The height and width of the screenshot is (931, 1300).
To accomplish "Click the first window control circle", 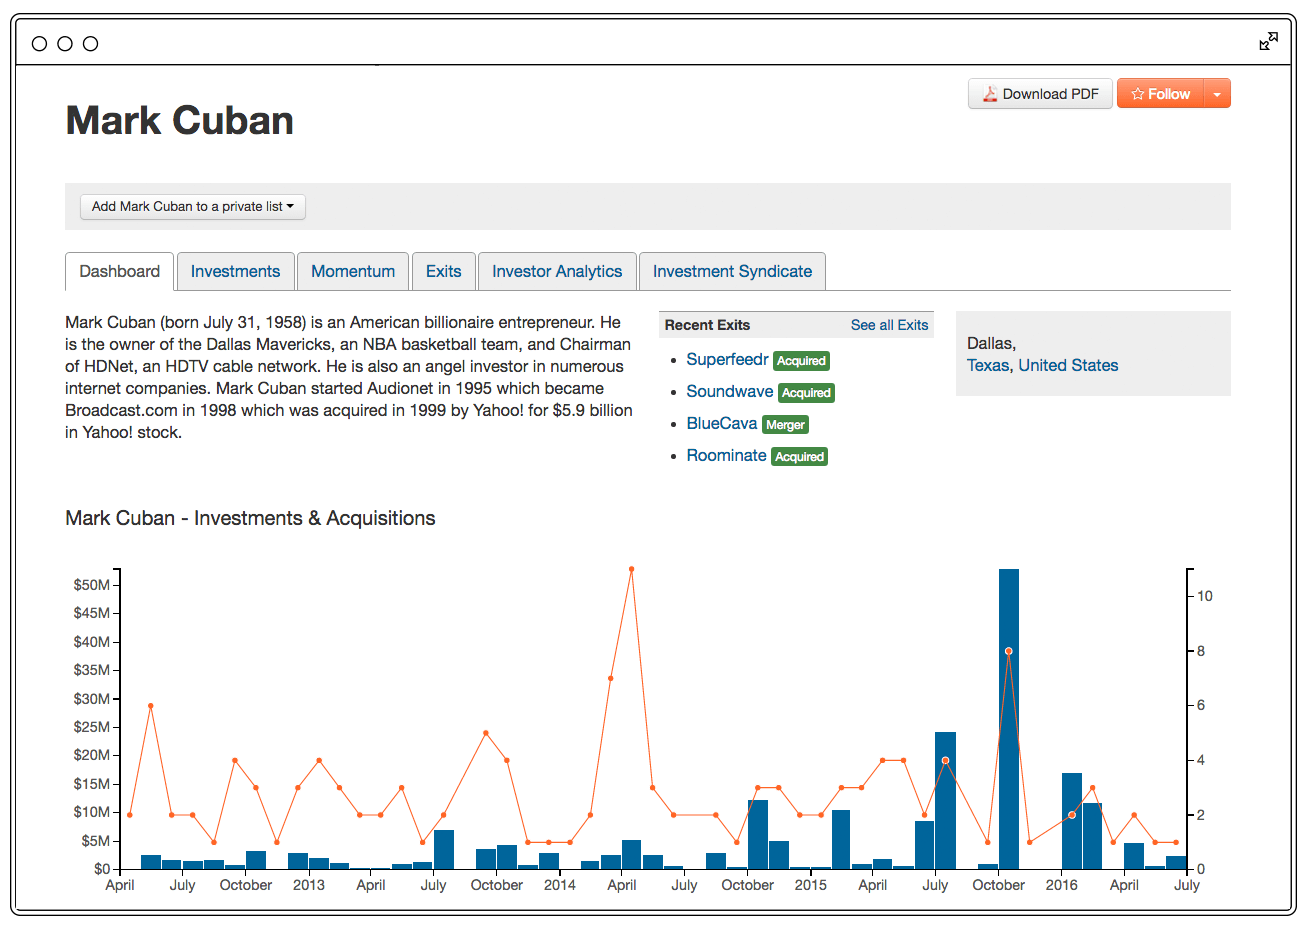I will (x=39, y=43).
